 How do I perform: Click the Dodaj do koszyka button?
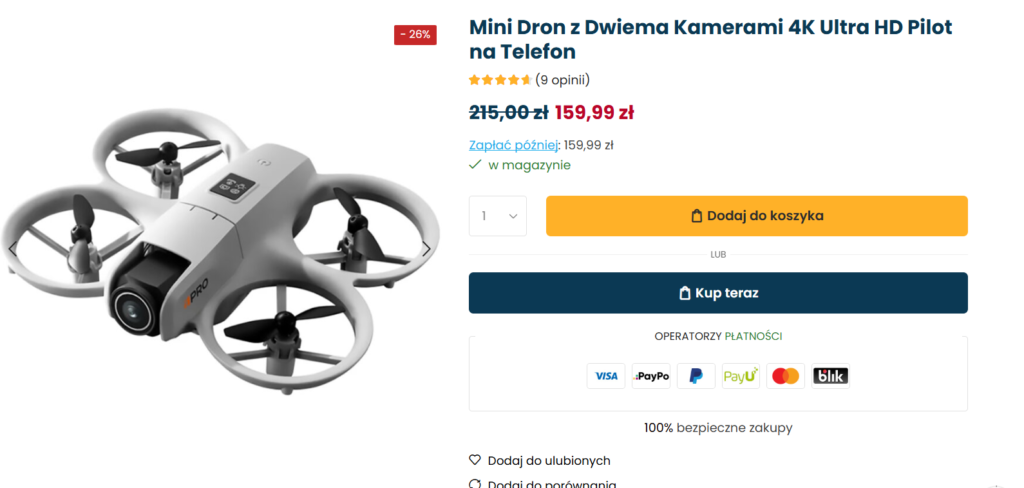[757, 216]
